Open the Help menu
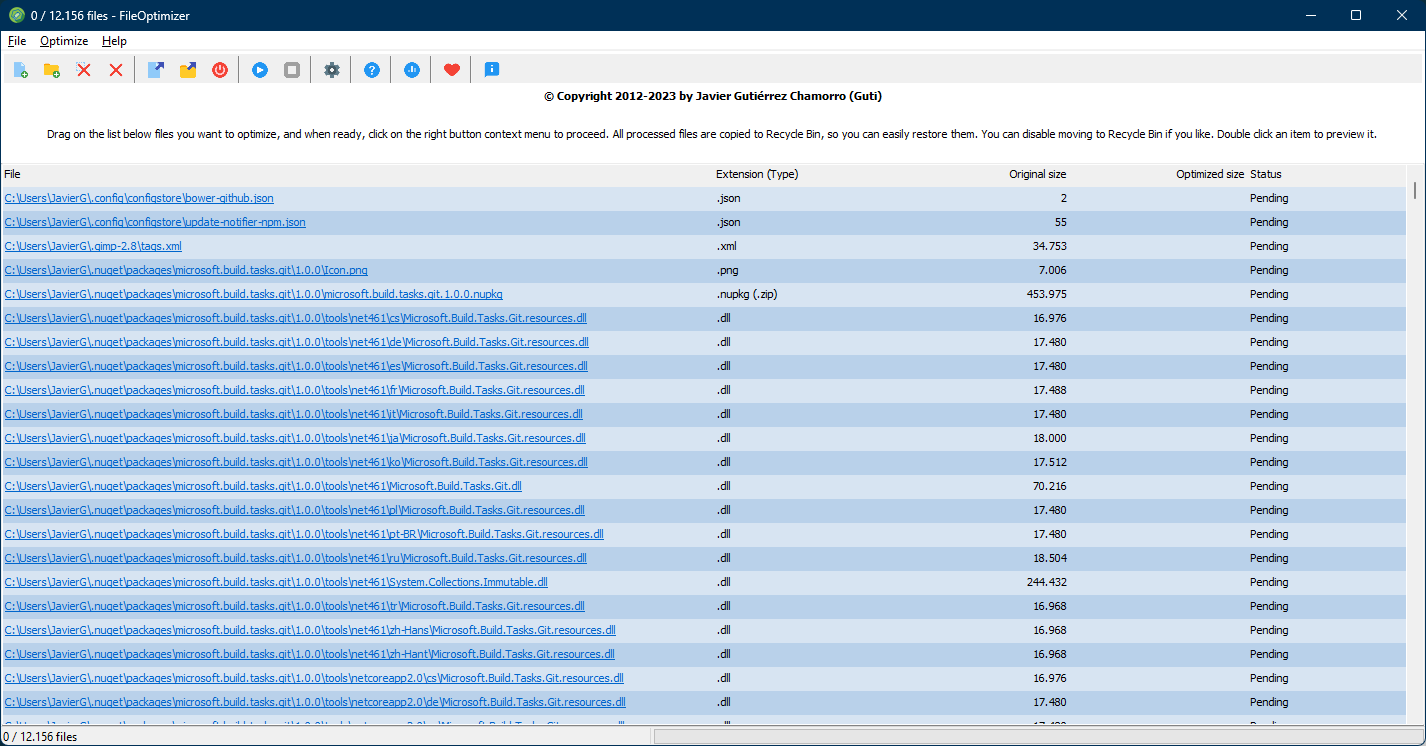Image resolution: width=1426 pixels, height=746 pixels. pyautogui.click(x=114, y=41)
